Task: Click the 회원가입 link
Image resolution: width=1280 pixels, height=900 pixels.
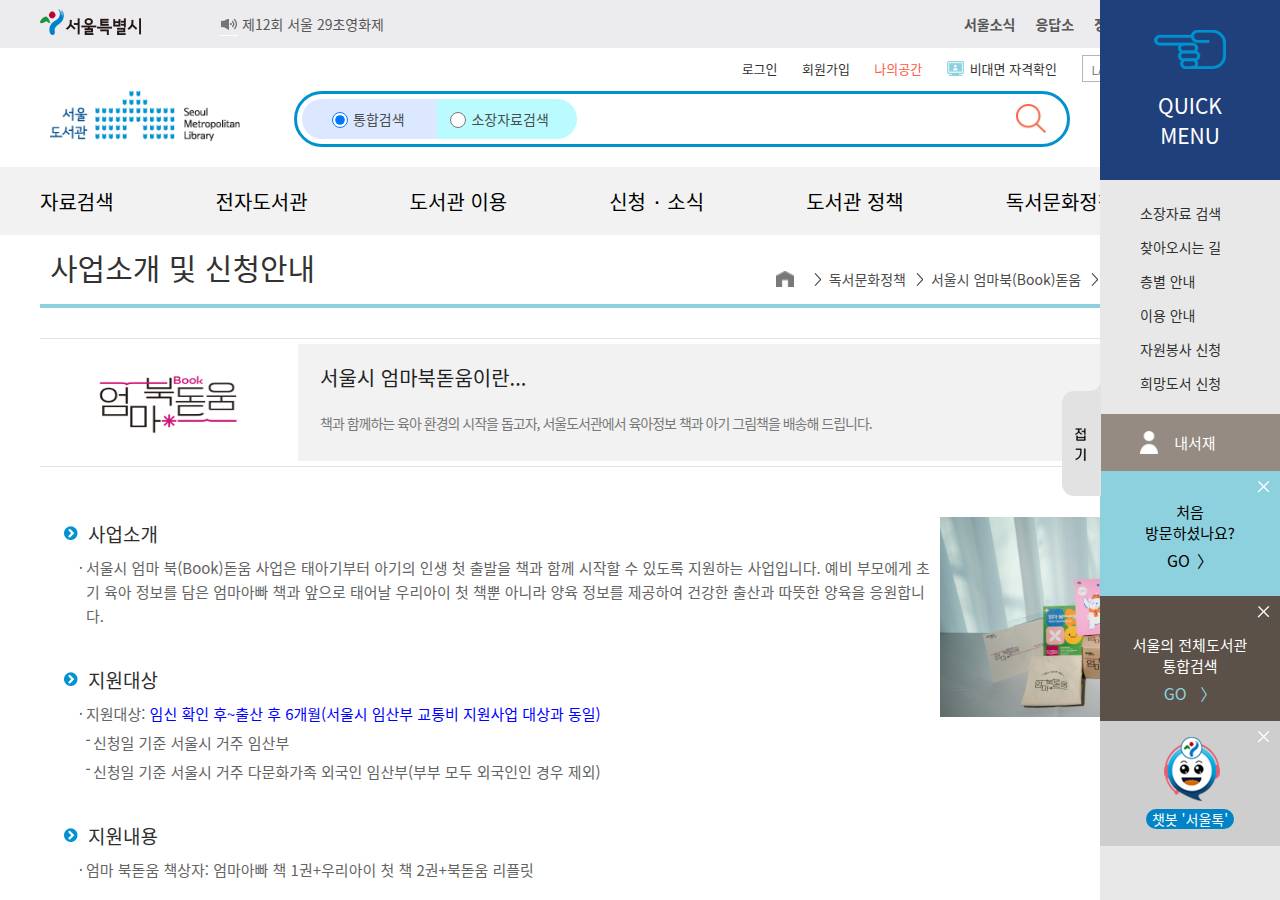Action: pyautogui.click(x=826, y=69)
